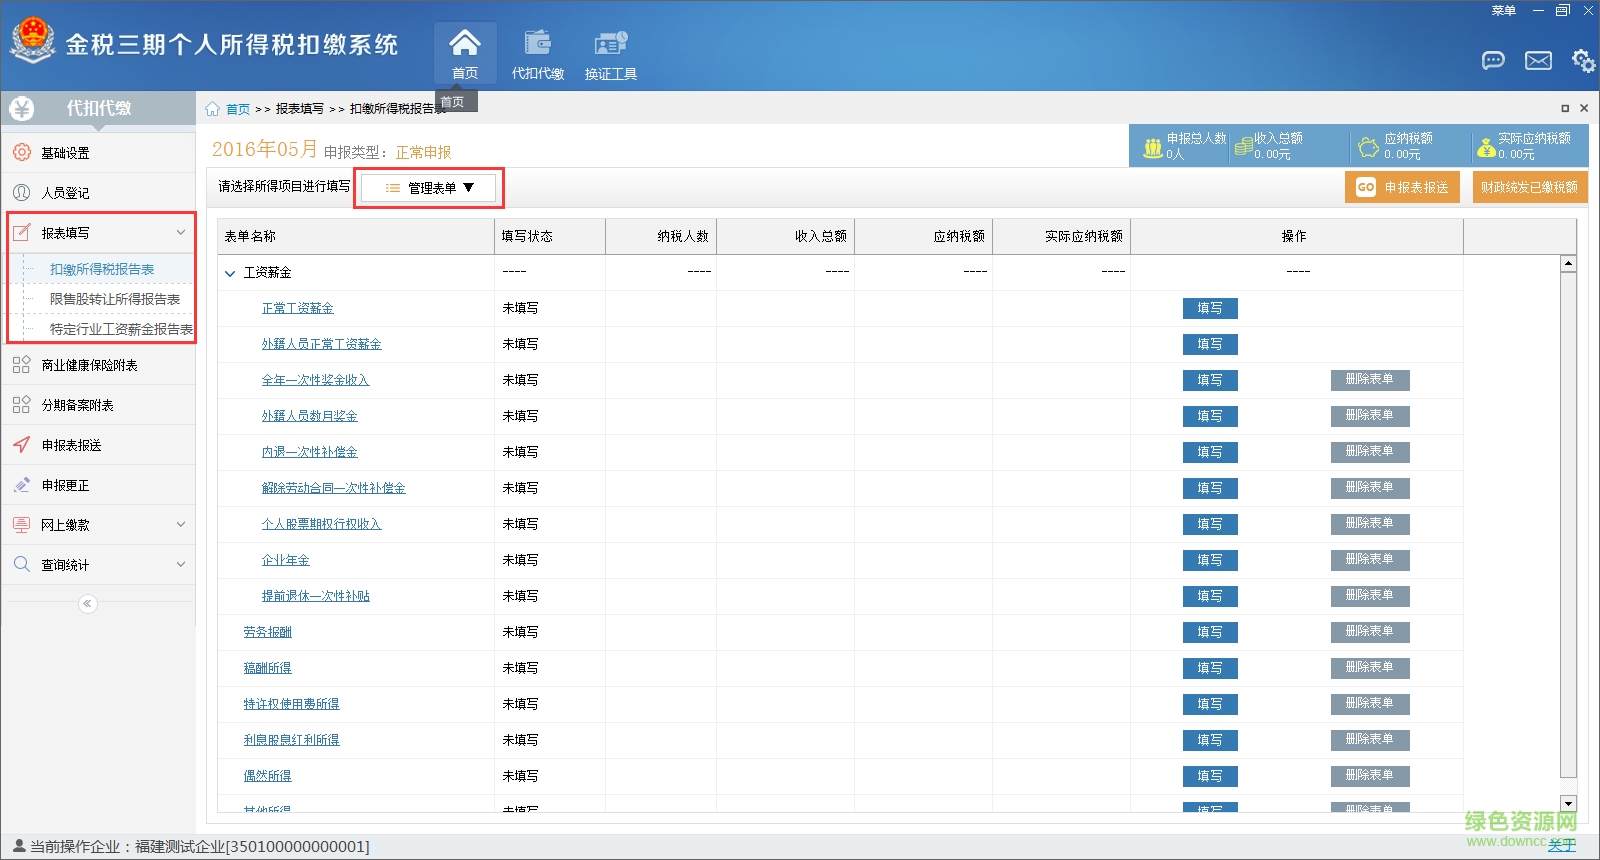Click the orange 申报表报送 button
Viewport: 1600px width, 860px height.
point(1402,187)
